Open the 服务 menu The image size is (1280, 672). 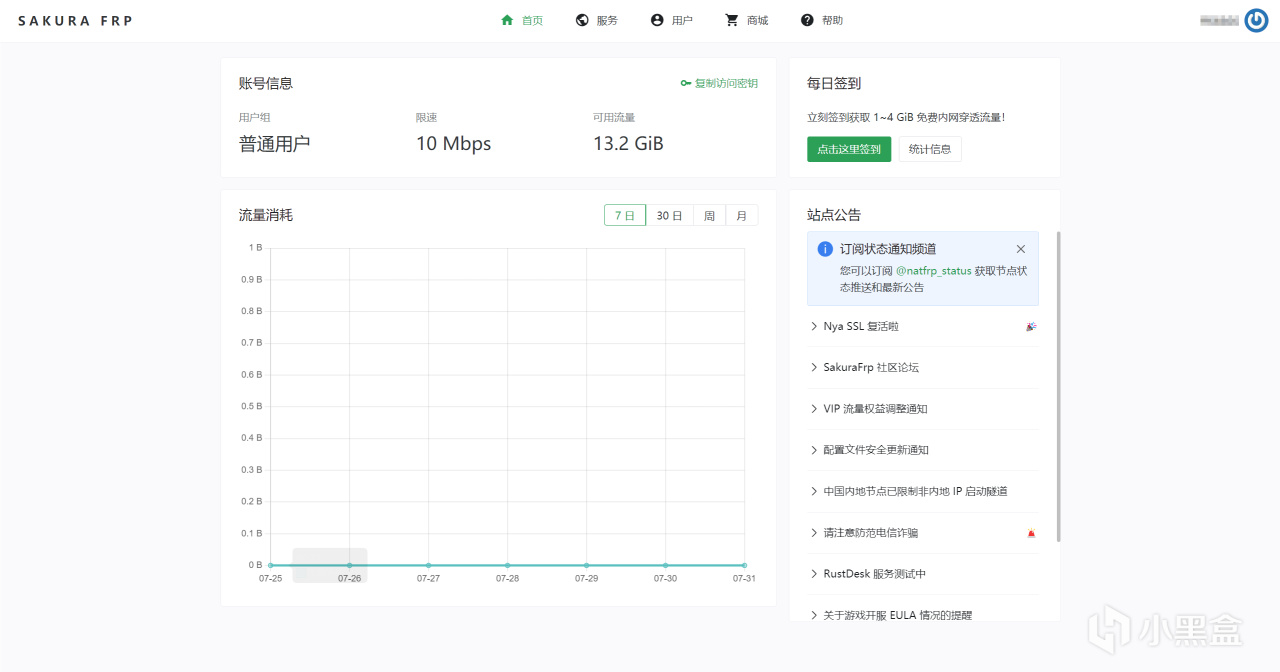[x=606, y=20]
